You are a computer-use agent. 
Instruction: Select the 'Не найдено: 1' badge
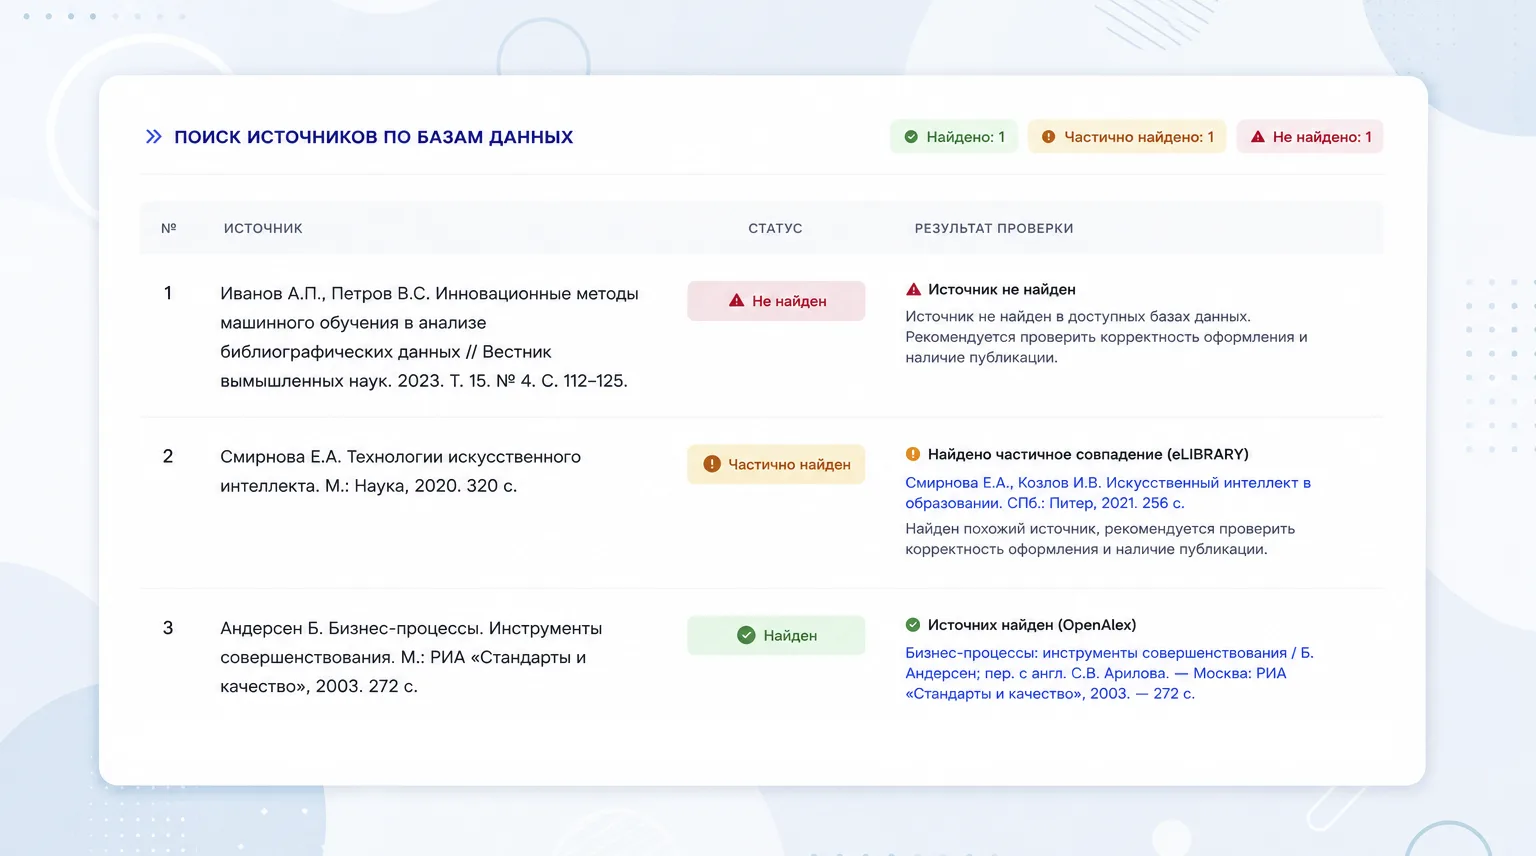tap(1310, 137)
